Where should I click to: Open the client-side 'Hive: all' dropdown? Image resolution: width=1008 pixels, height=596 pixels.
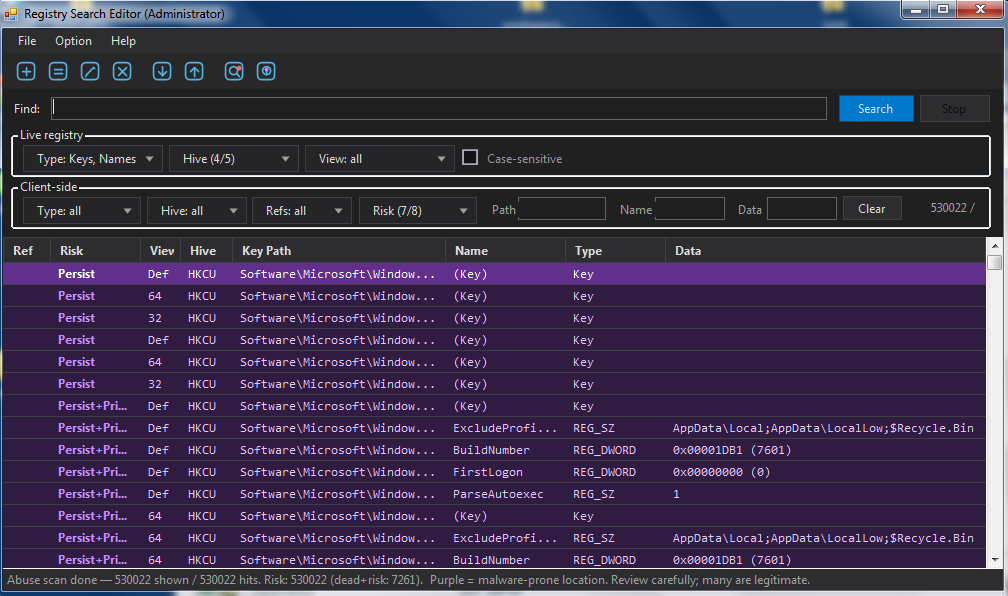(197, 211)
